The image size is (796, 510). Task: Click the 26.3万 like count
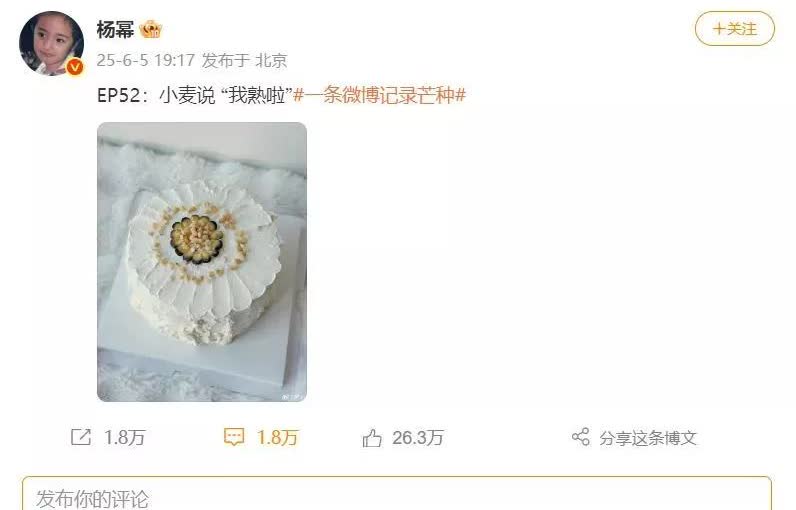click(418, 437)
